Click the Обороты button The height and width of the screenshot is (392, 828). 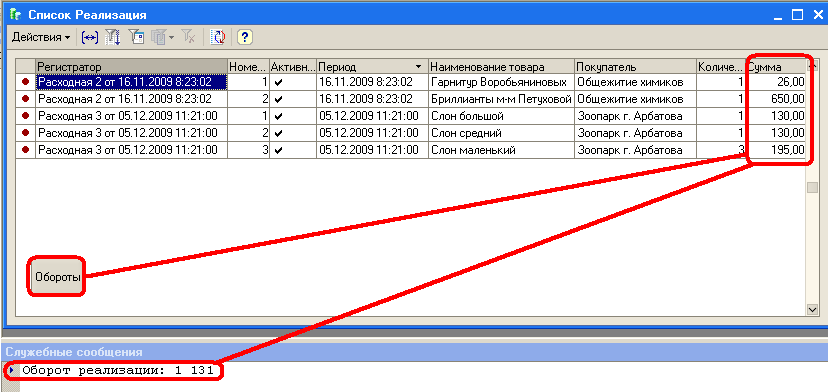pos(57,277)
